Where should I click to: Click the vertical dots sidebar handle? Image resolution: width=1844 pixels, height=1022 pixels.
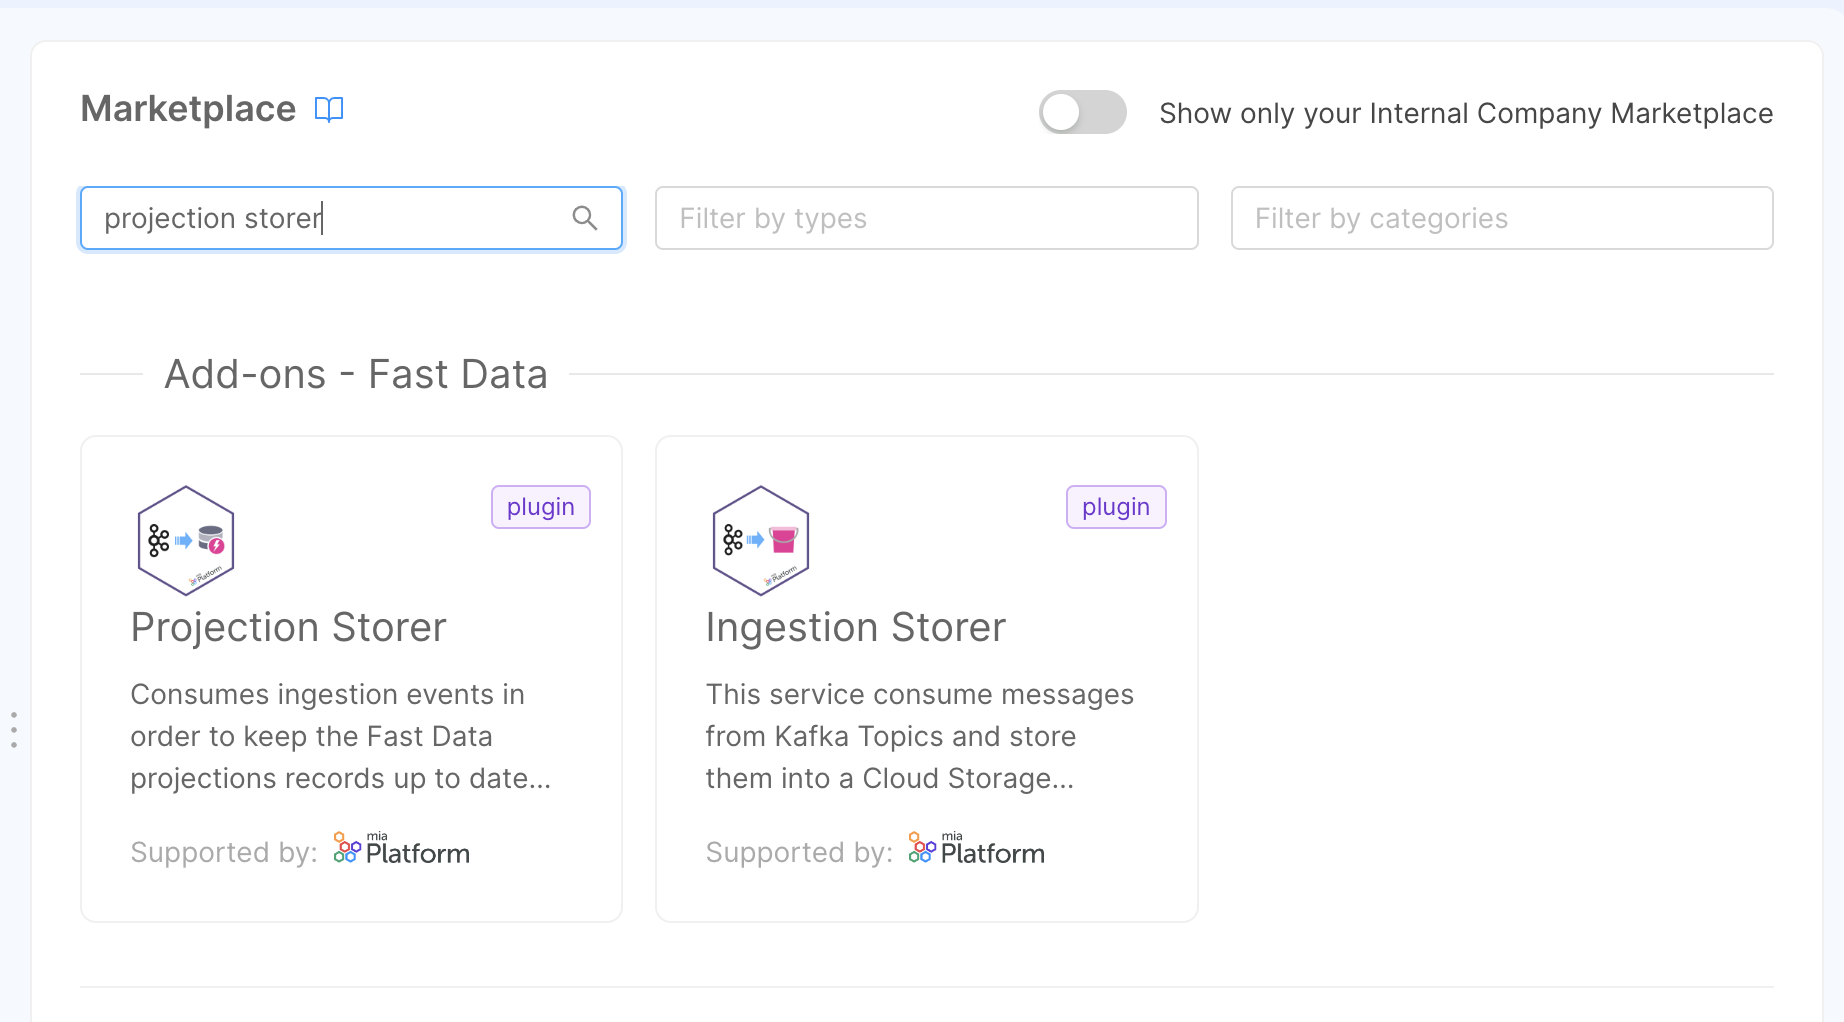14,729
